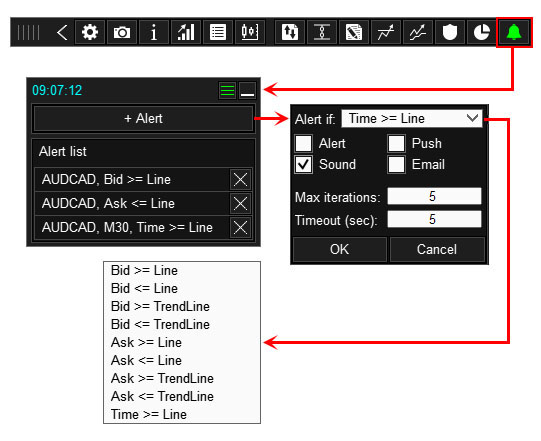Click the candlestick chart icon
Viewport: 541px width, 441px height.
coord(250,32)
